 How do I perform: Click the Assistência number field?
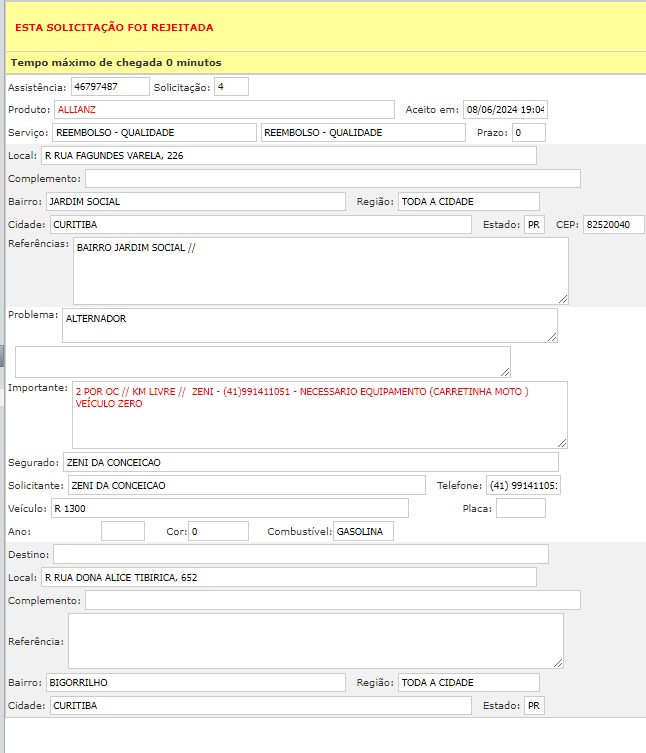click(x=109, y=87)
